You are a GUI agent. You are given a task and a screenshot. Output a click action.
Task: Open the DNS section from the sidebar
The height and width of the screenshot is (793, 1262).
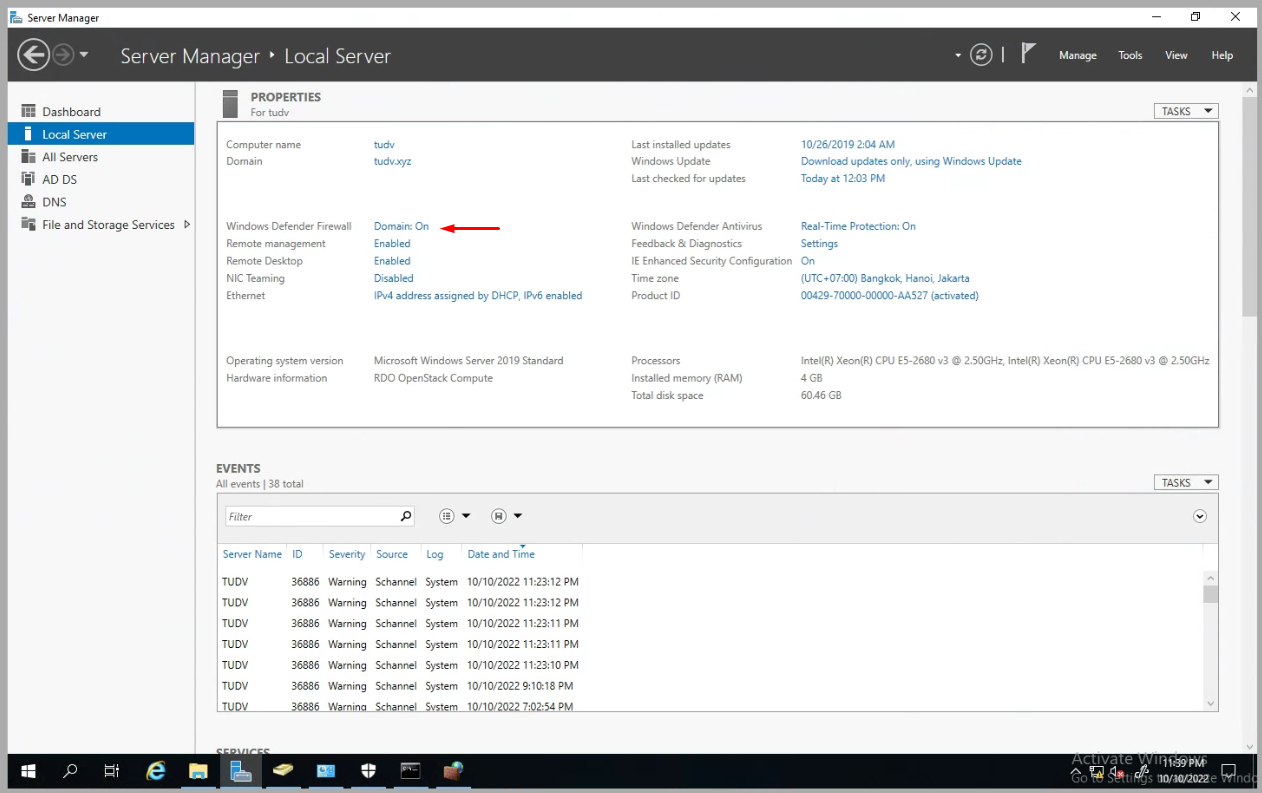click(56, 201)
